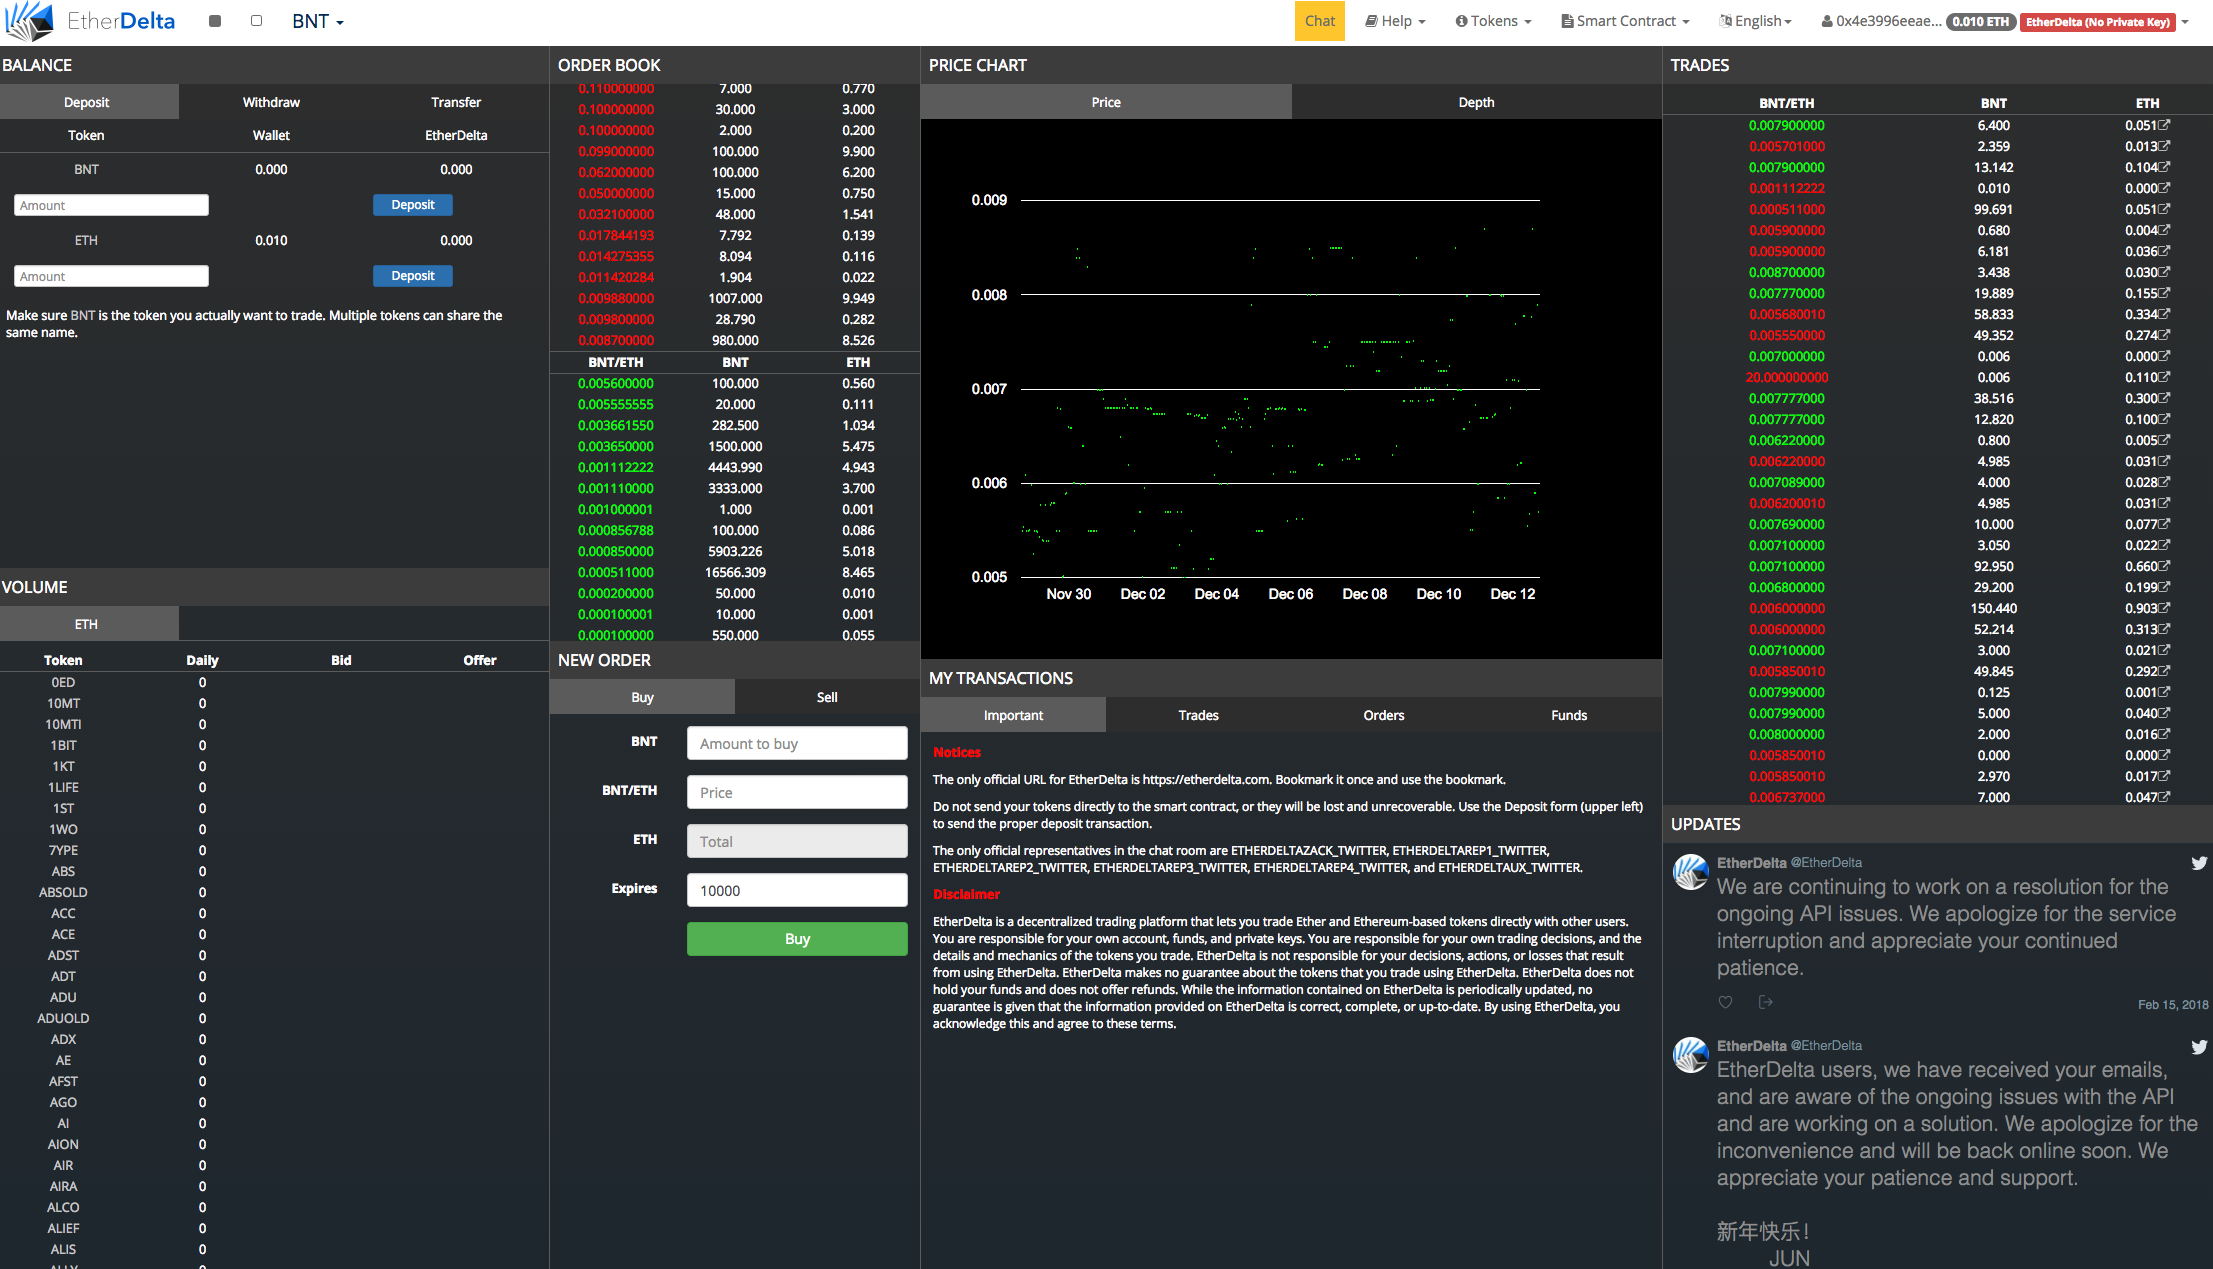The width and height of the screenshot is (2213, 1269).
Task: Switch new order to Sell
Action: [x=826, y=697]
